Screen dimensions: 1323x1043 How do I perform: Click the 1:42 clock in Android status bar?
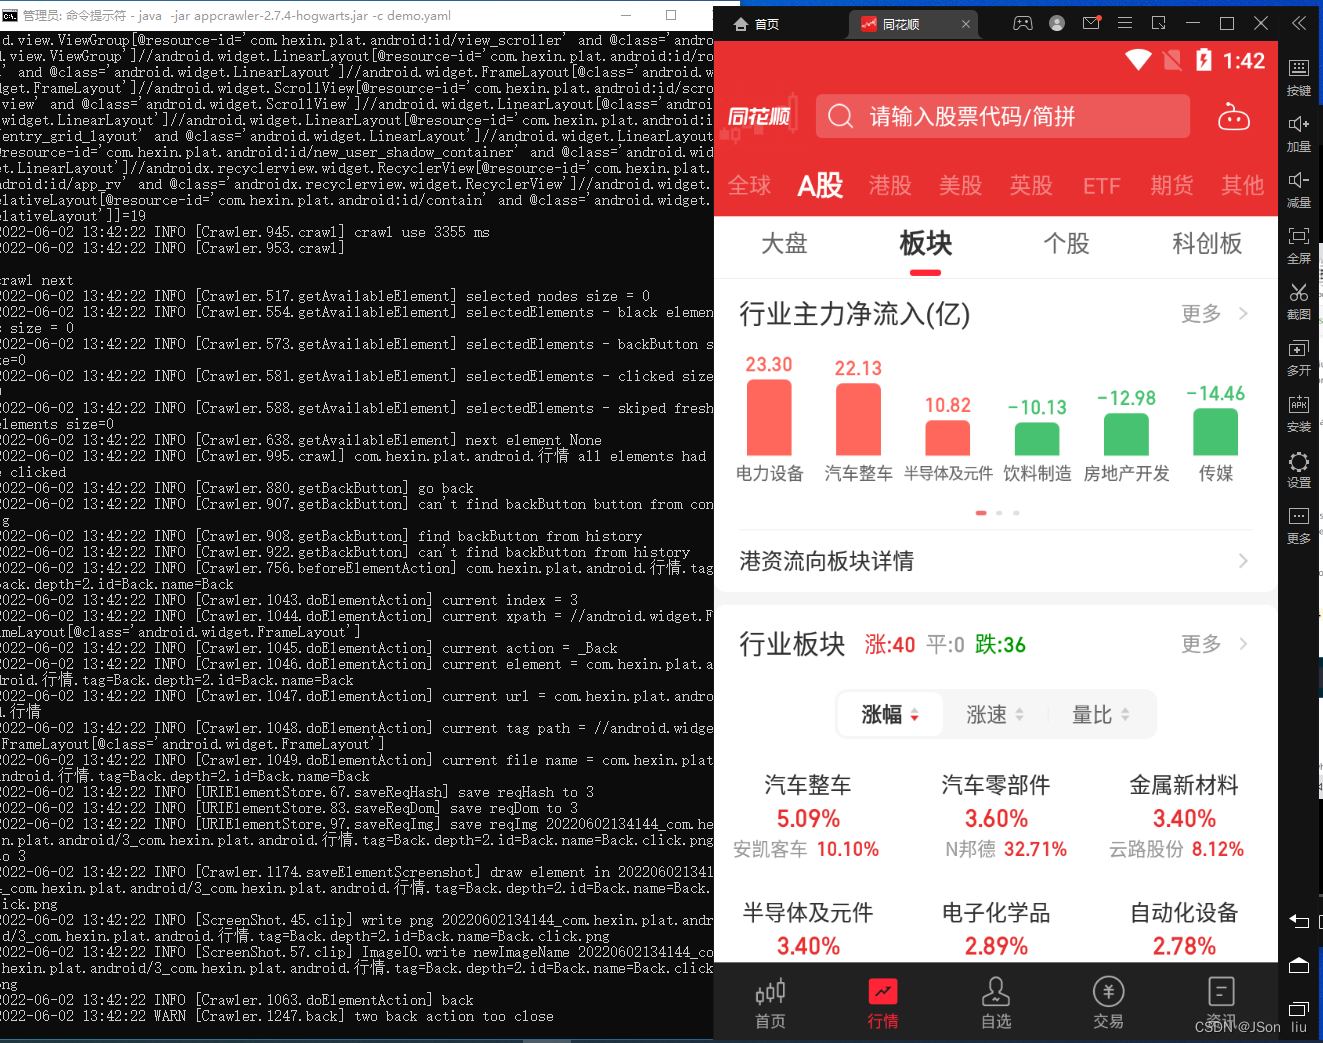pyautogui.click(x=1243, y=61)
